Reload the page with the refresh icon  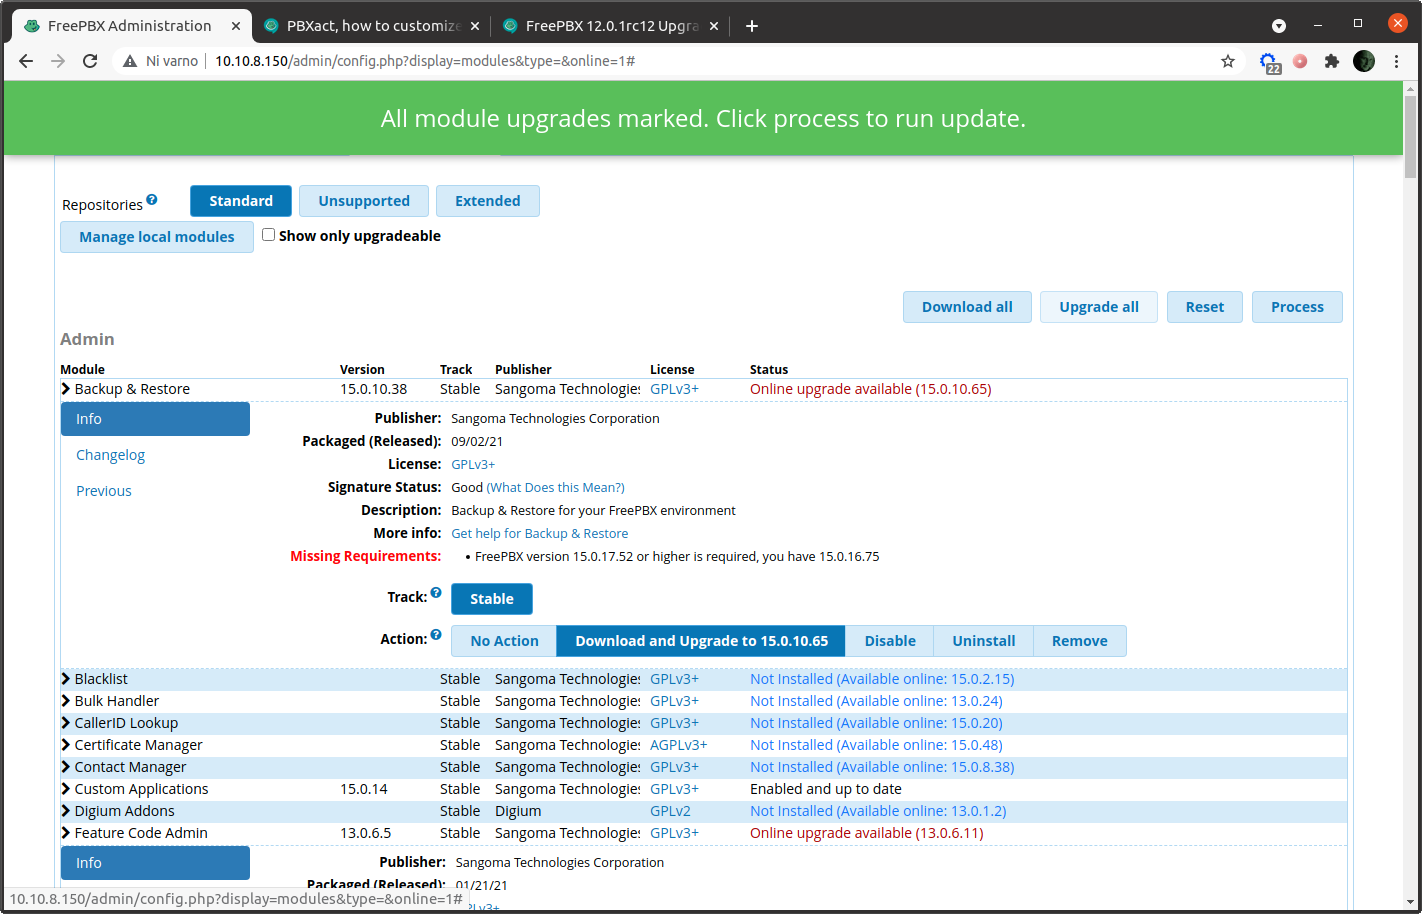(90, 61)
